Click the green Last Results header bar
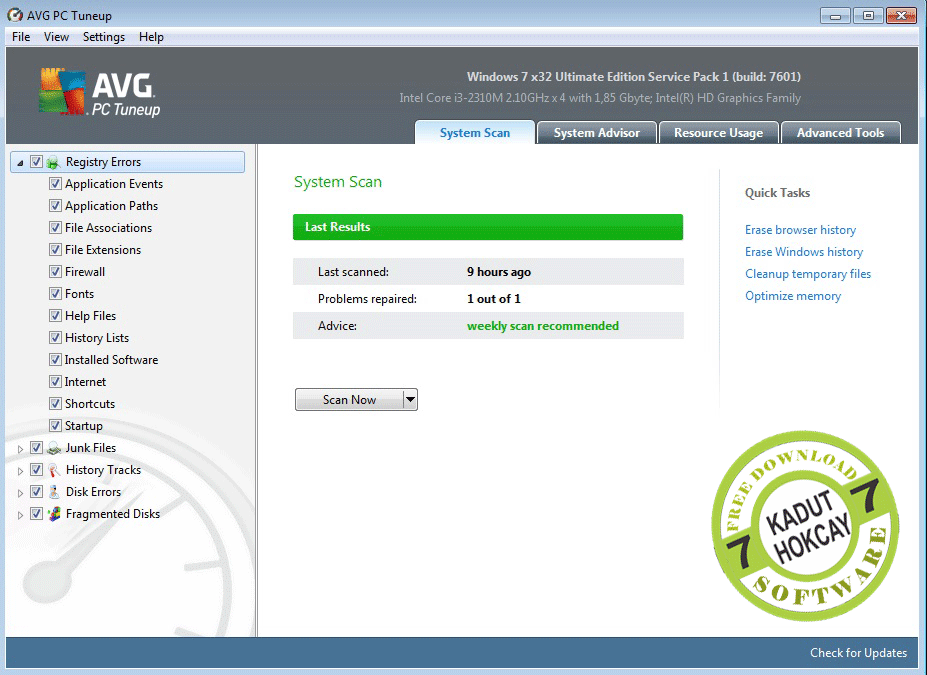Image resolution: width=927 pixels, height=675 pixels. [488, 227]
